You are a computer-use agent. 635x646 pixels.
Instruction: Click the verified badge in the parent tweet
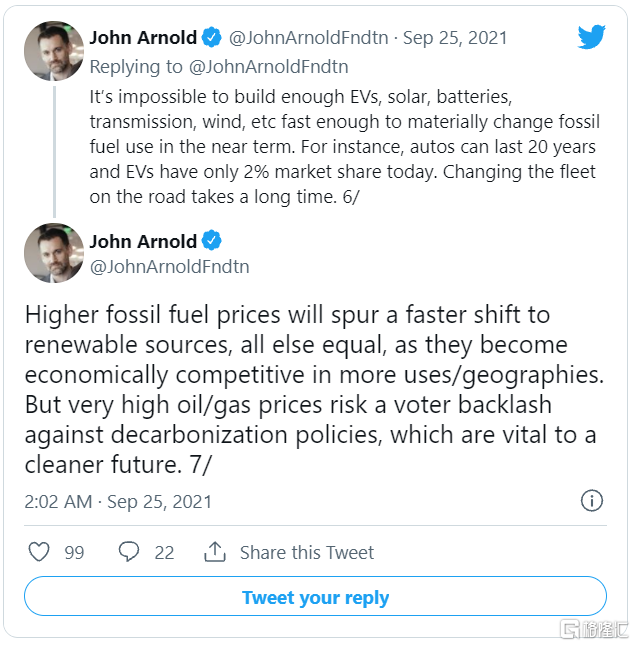pos(212,38)
